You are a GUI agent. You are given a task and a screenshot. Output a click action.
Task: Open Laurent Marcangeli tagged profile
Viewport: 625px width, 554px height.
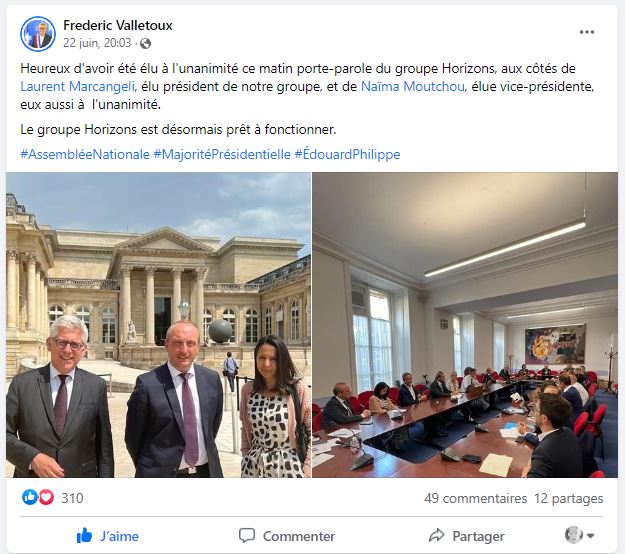(77, 86)
